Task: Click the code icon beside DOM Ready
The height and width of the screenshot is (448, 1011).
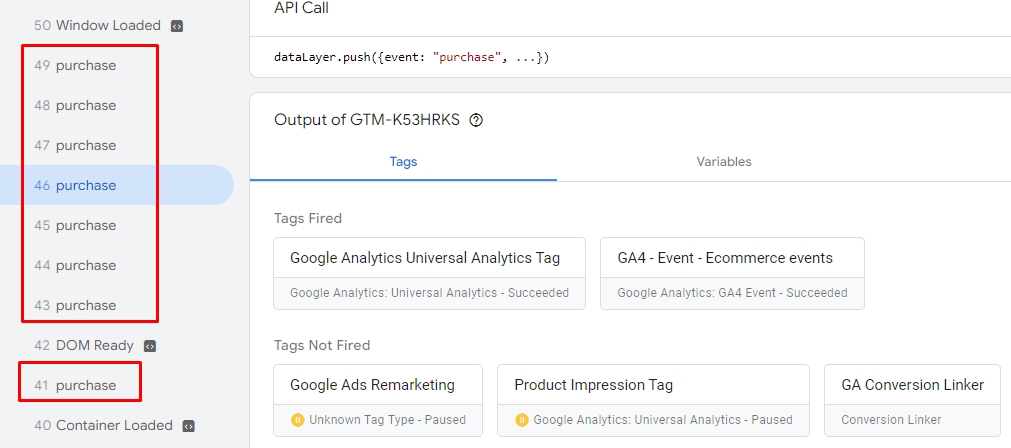Action: 150,346
